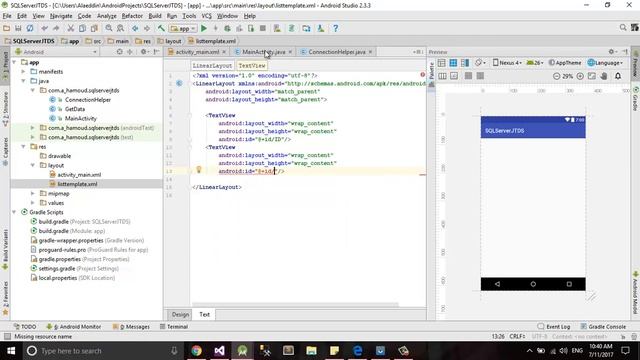Open the Build menu
Viewport: 640px width, 360px height.
tap(155, 16)
